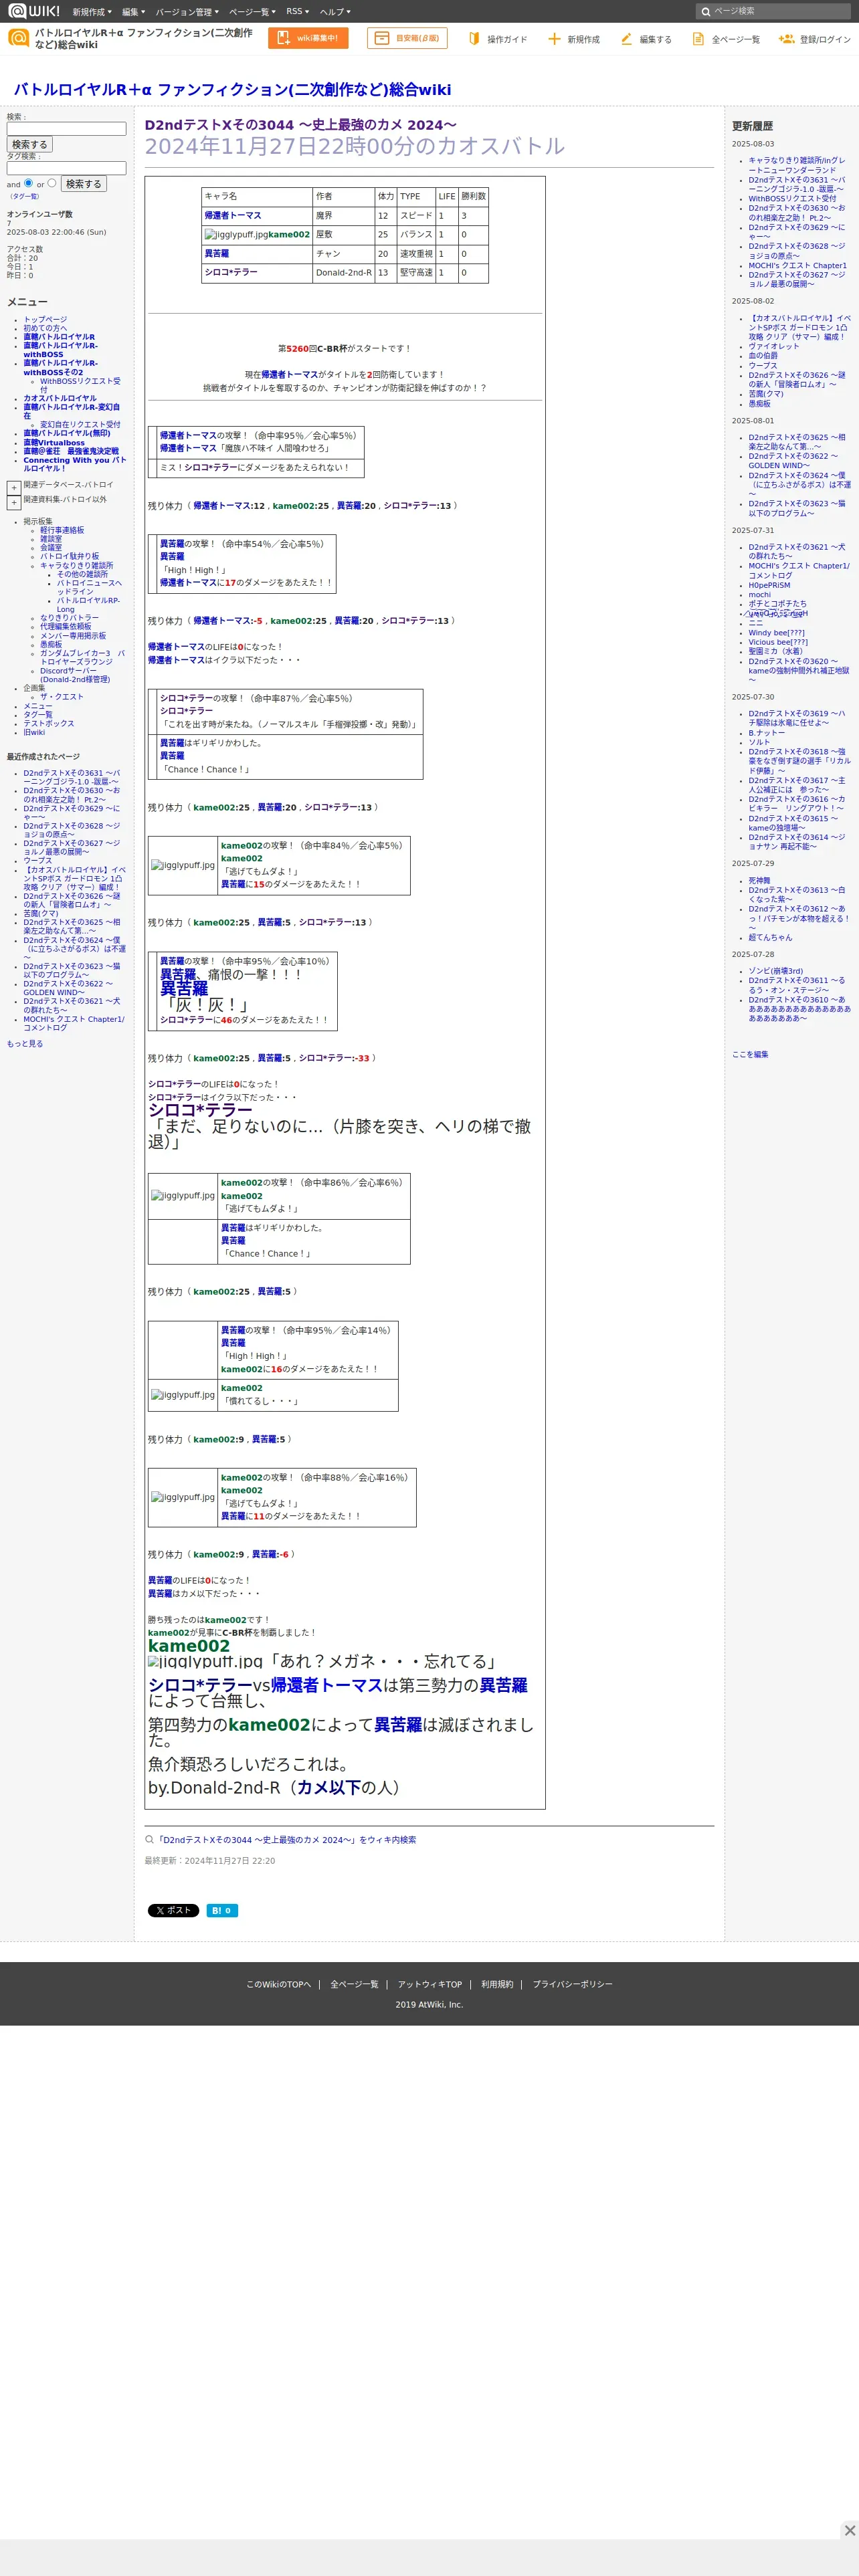Open the 死神舞 link in 更新履歴
Screen dimensions: 859x2576
click(x=760, y=881)
